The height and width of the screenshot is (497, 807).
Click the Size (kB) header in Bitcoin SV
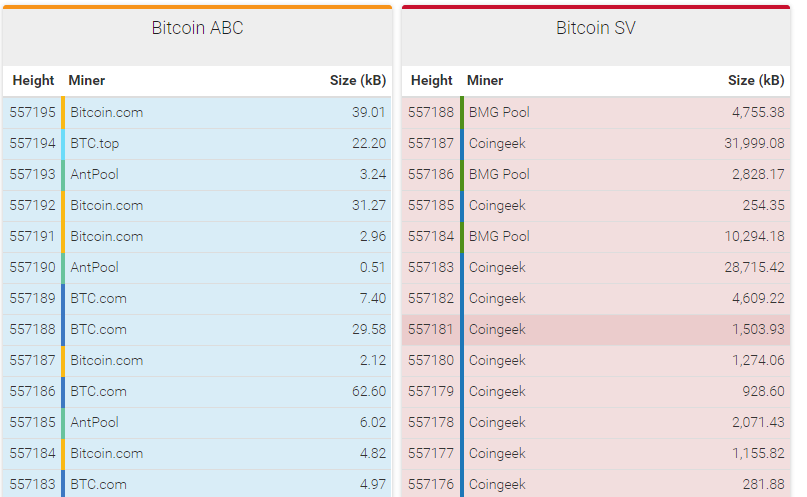coord(756,80)
